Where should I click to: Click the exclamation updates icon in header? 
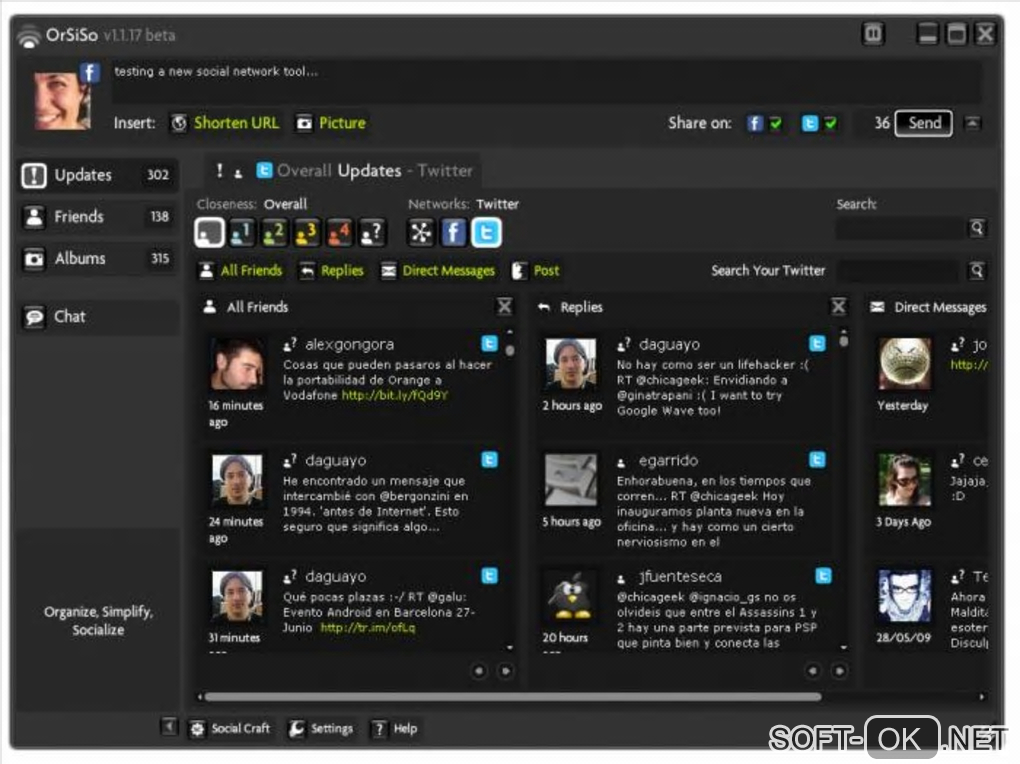point(219,171)
